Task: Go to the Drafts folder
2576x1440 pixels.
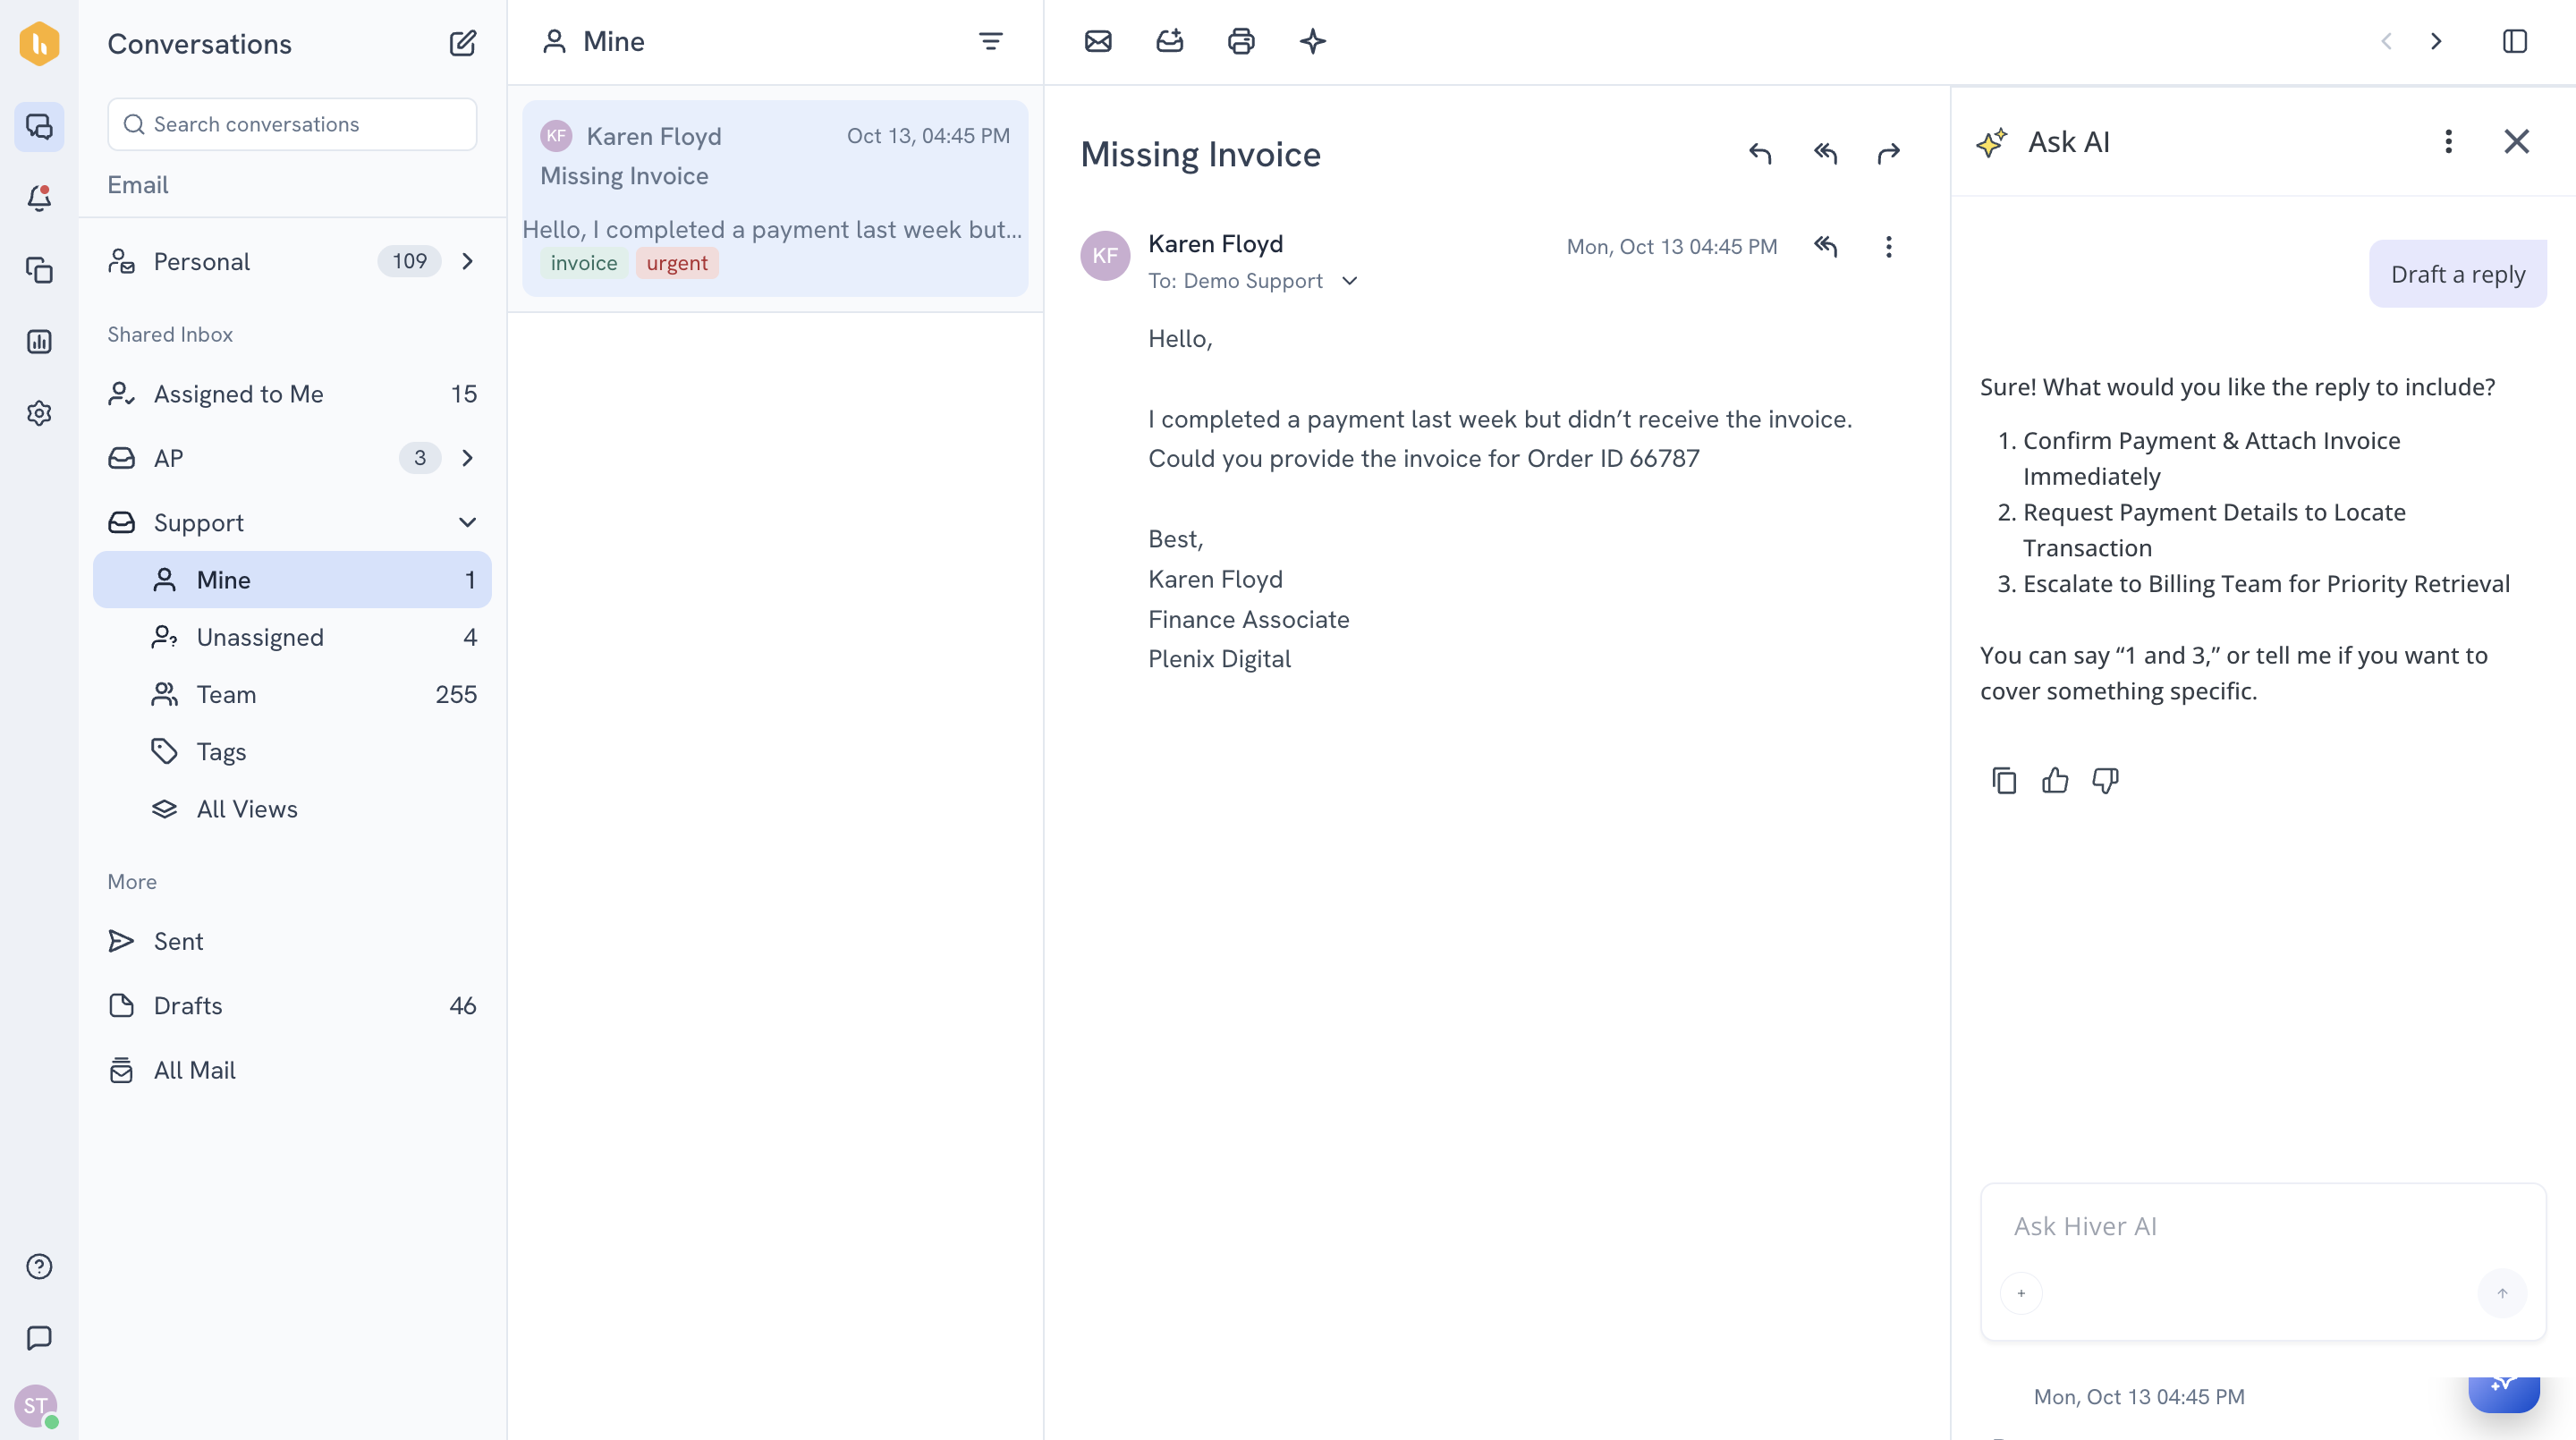Action: point(188,1005)
